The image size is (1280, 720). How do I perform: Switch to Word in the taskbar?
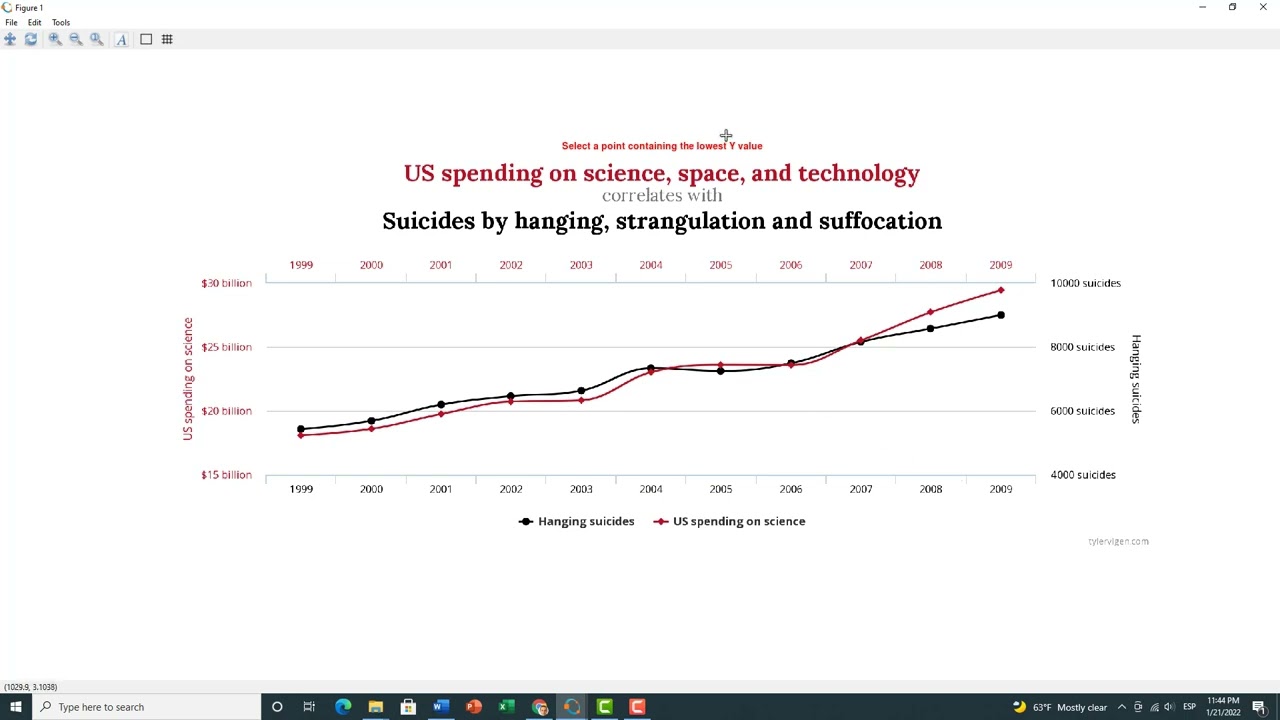tap(441, 707)
